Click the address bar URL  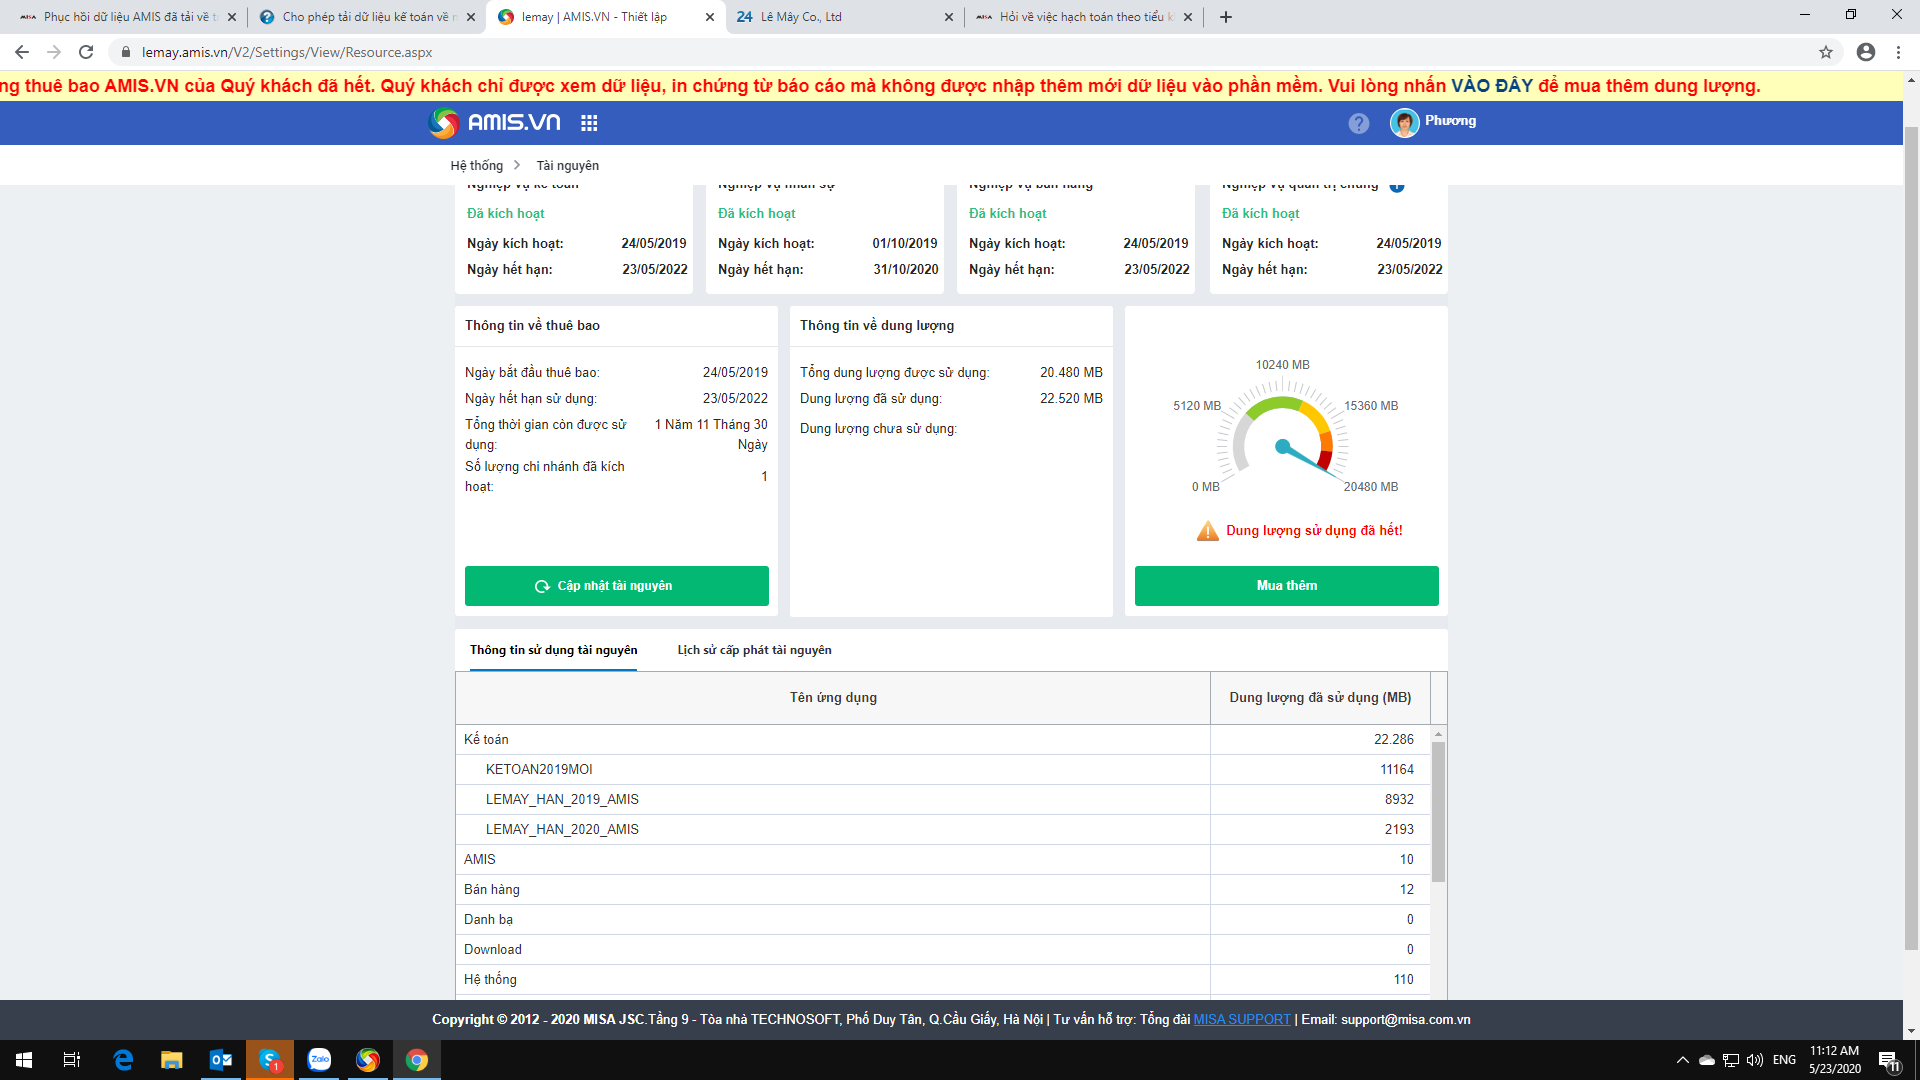click(287, 52)
